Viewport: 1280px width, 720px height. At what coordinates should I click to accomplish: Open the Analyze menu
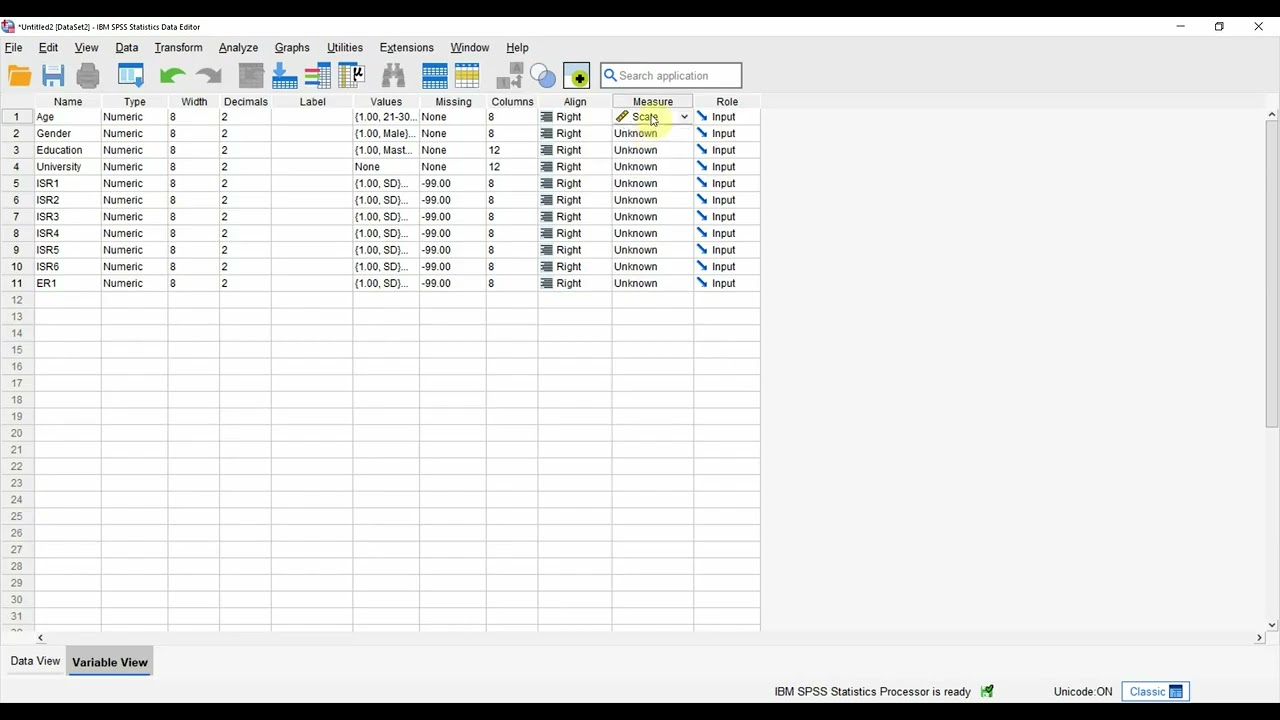239,48
